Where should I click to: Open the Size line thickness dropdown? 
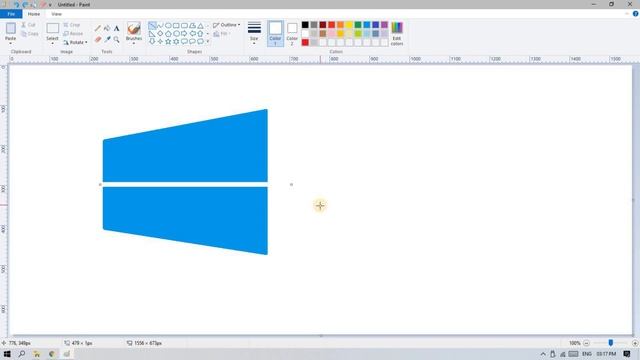click(x=254, y=33)
